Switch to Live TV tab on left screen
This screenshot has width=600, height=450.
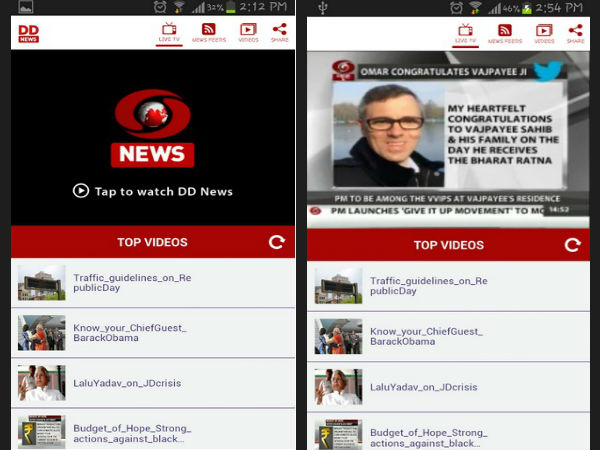169,32
